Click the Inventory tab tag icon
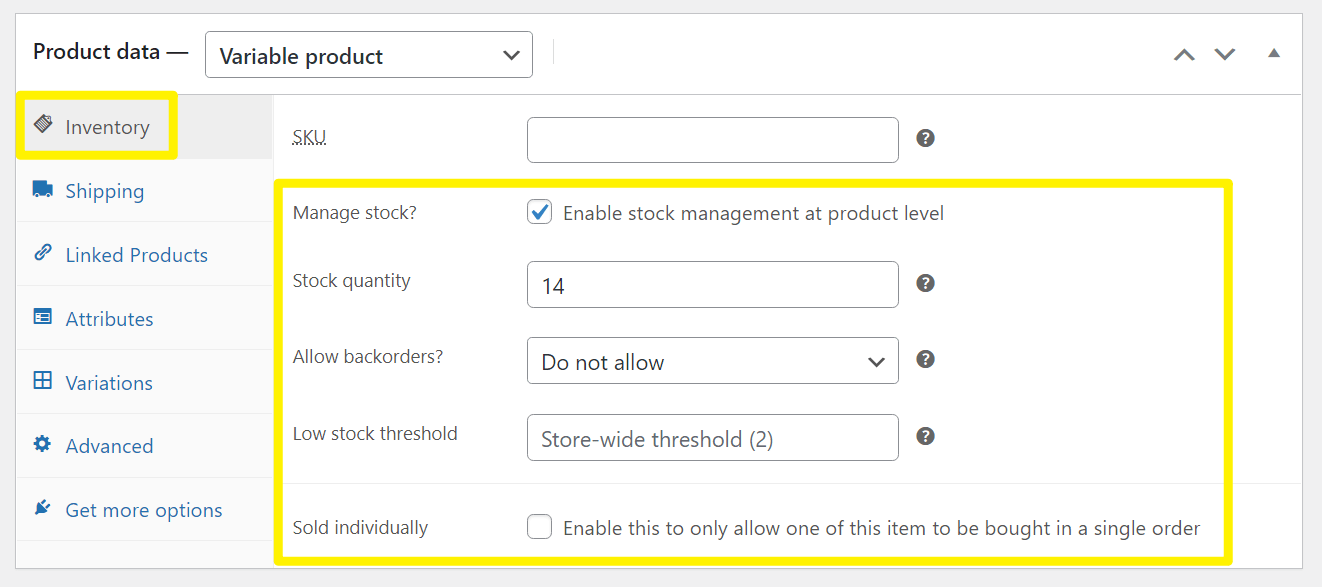 click(x=43, y=124)
